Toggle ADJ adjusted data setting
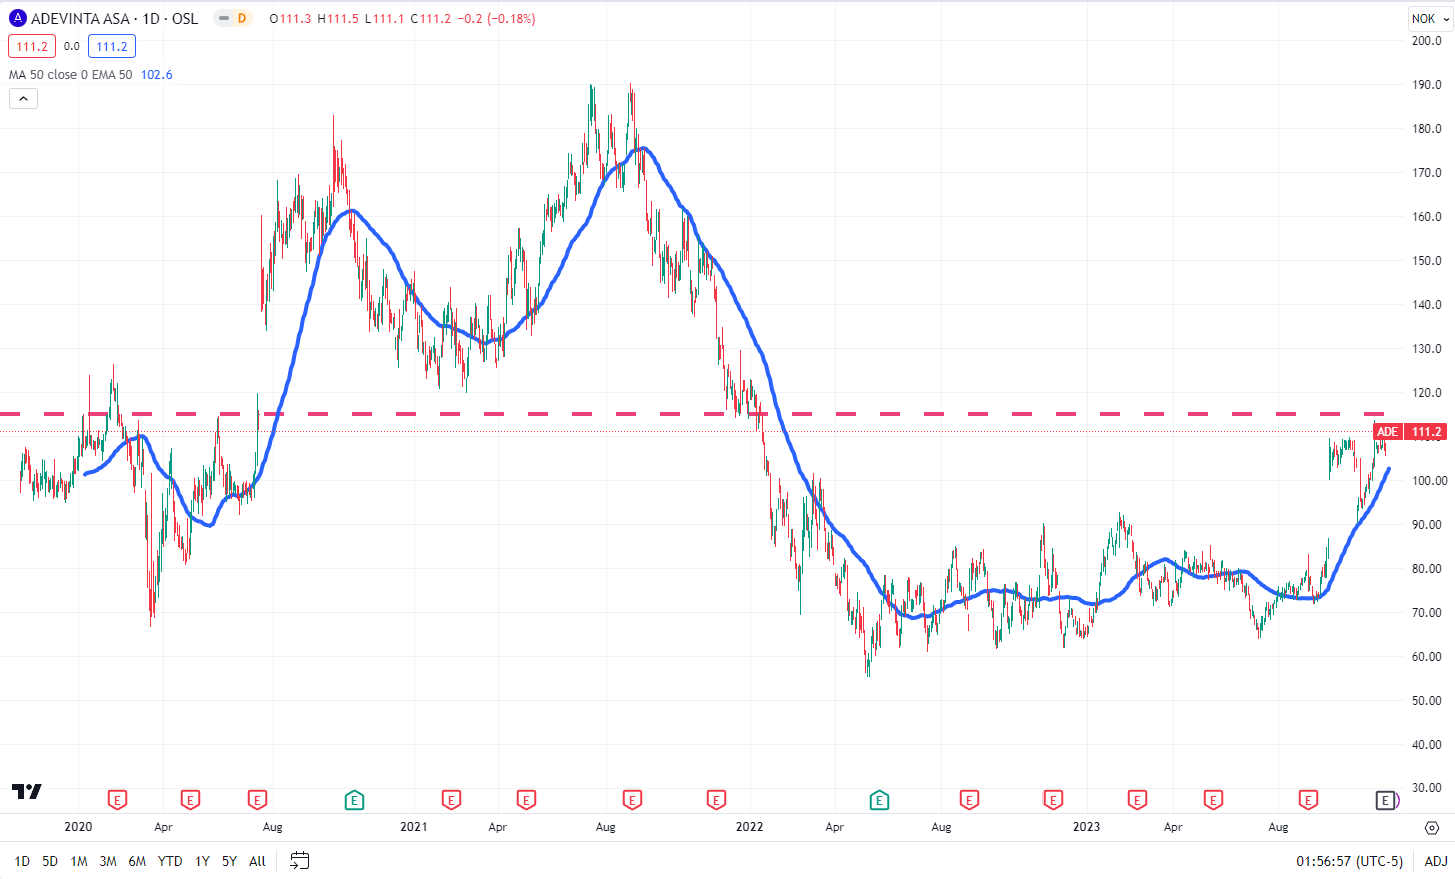The height and width of the screenshot is (879, 1455). [1436, 861]
